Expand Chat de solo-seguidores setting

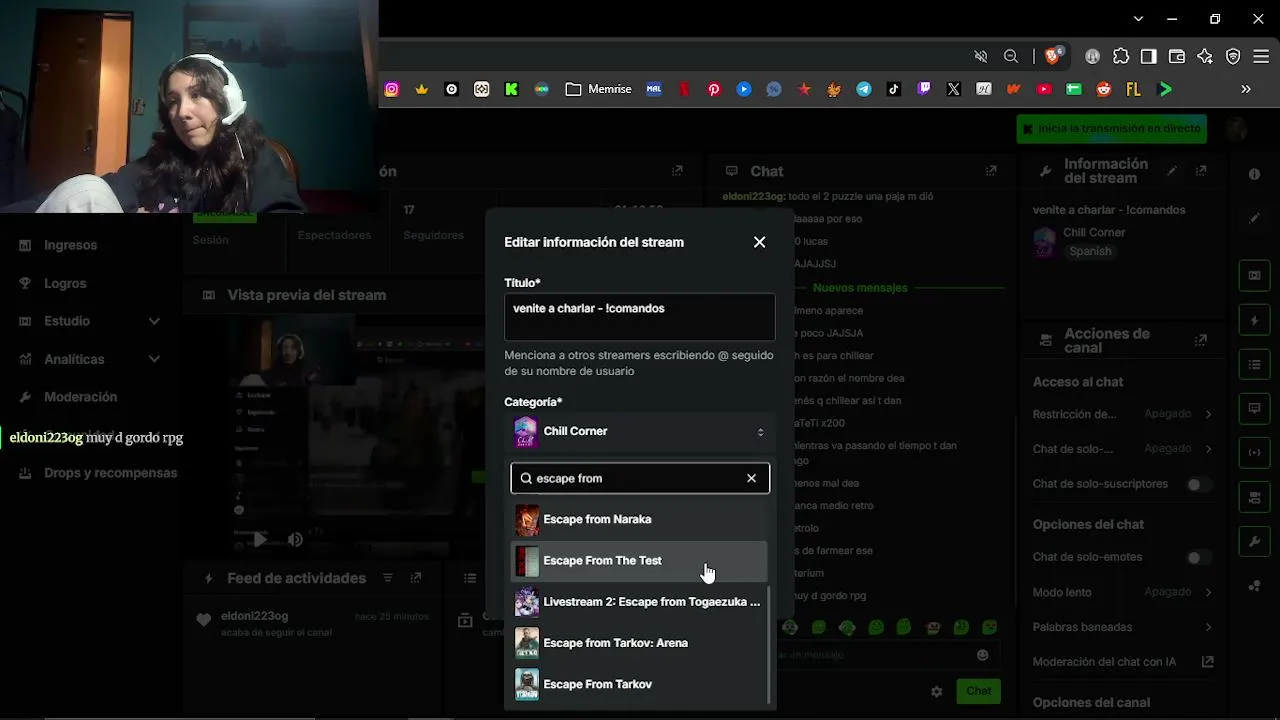1122,449
